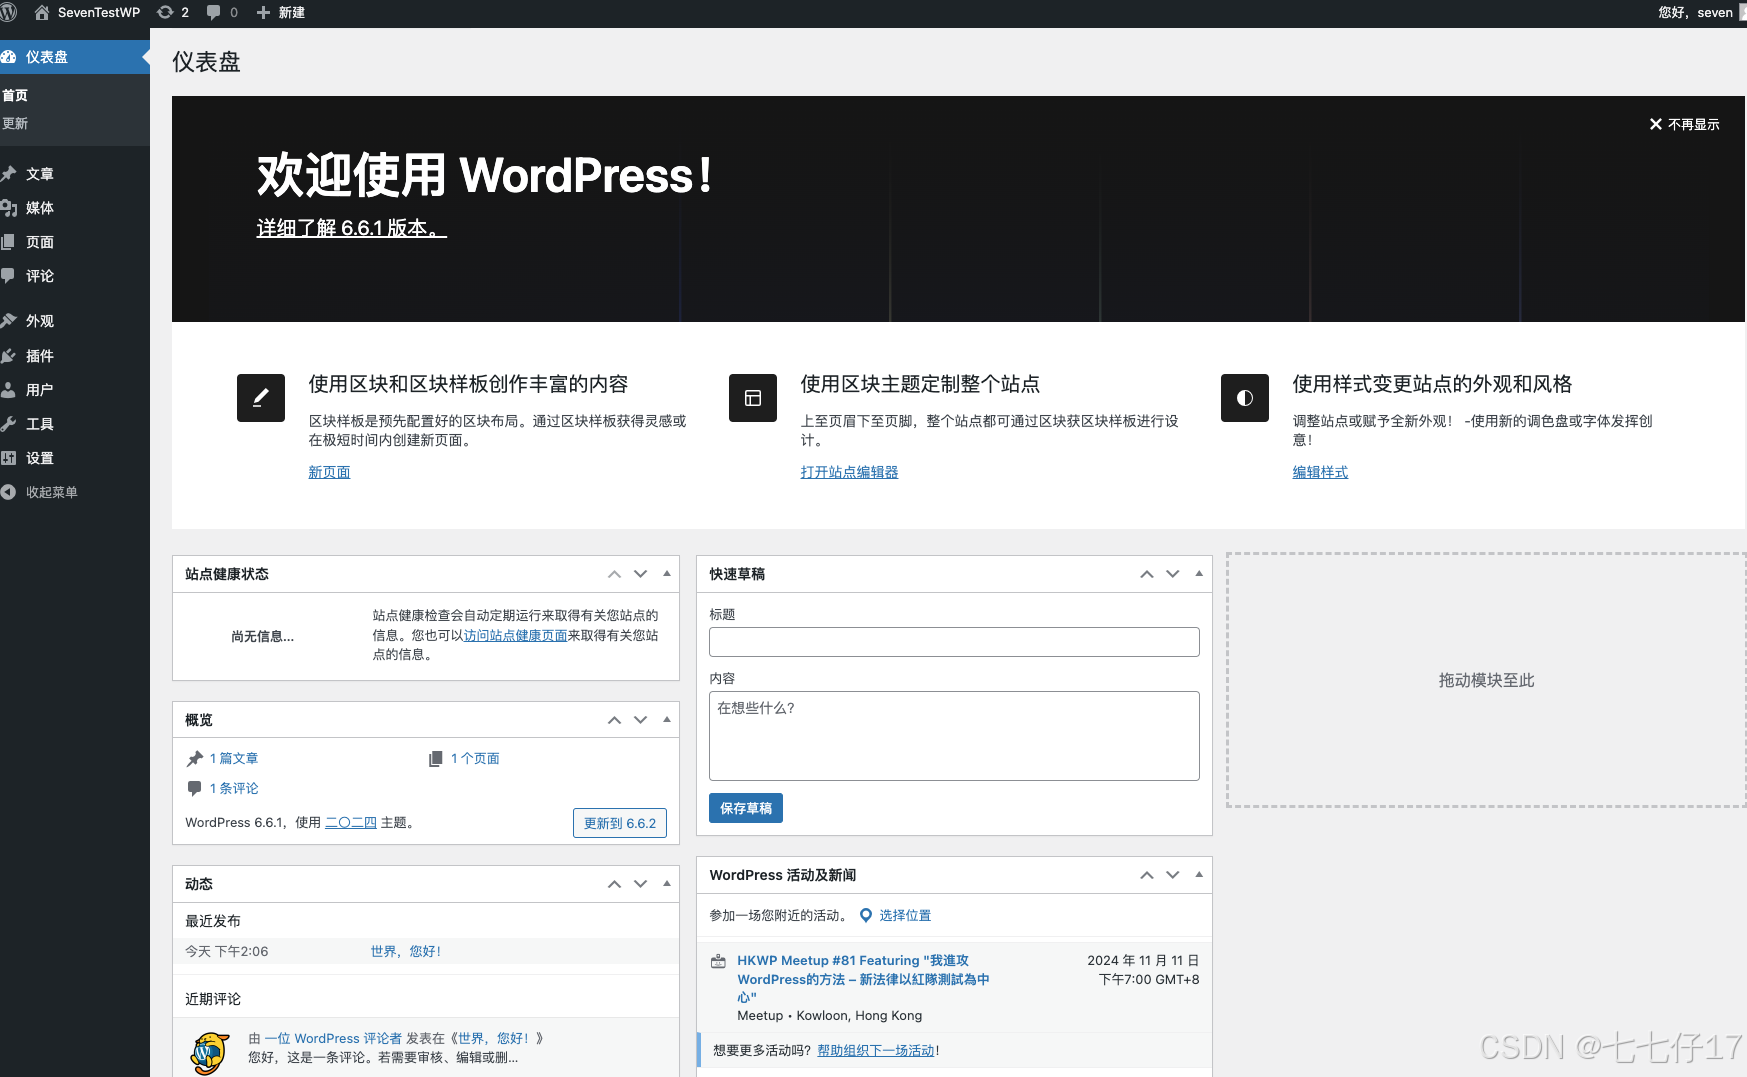Click the 设置 settings icon in sidebar
The image size is (1747, 1077).
click(8, 458)
